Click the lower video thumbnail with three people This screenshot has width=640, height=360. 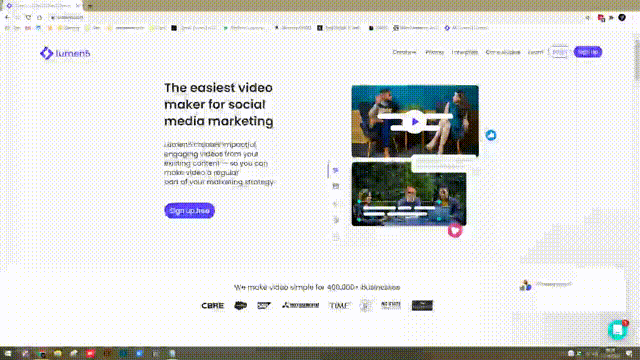point(409,194)
